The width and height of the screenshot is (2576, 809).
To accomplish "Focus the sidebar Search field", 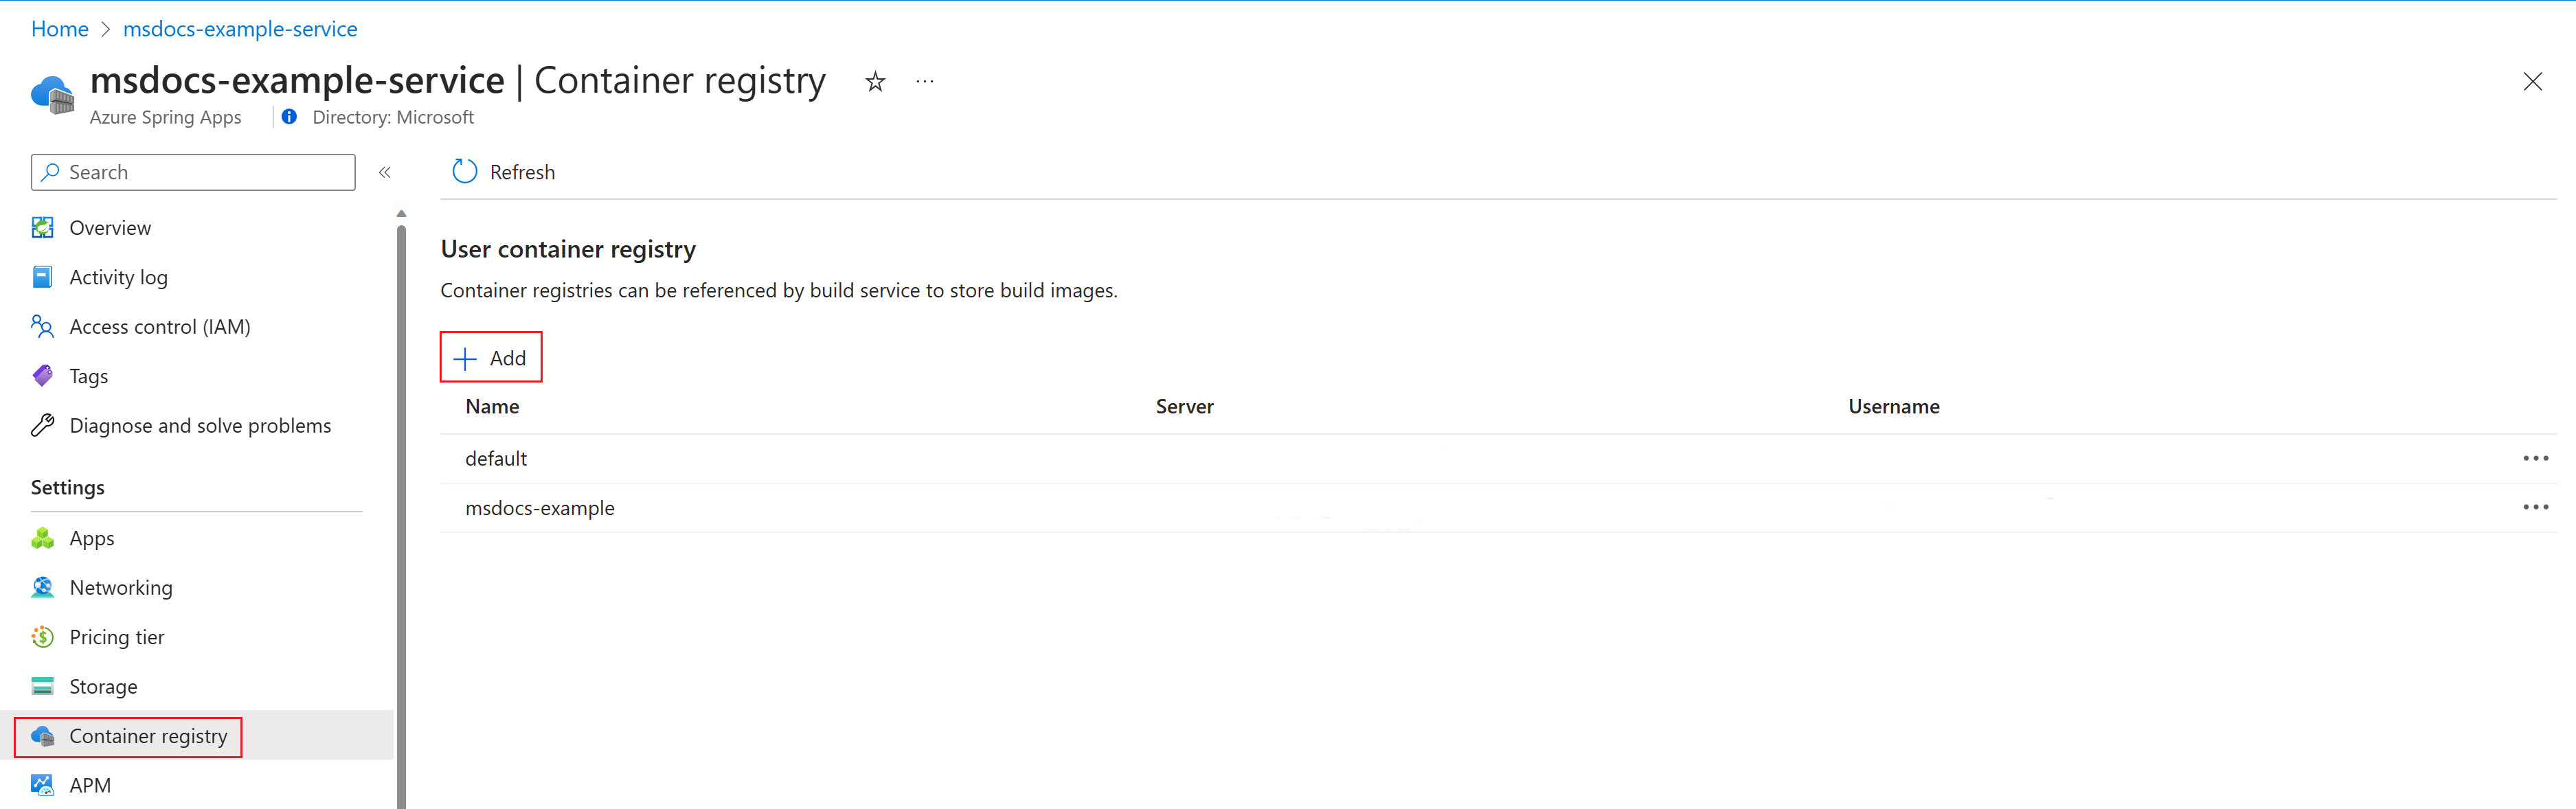I will click(x=193, y=172).
